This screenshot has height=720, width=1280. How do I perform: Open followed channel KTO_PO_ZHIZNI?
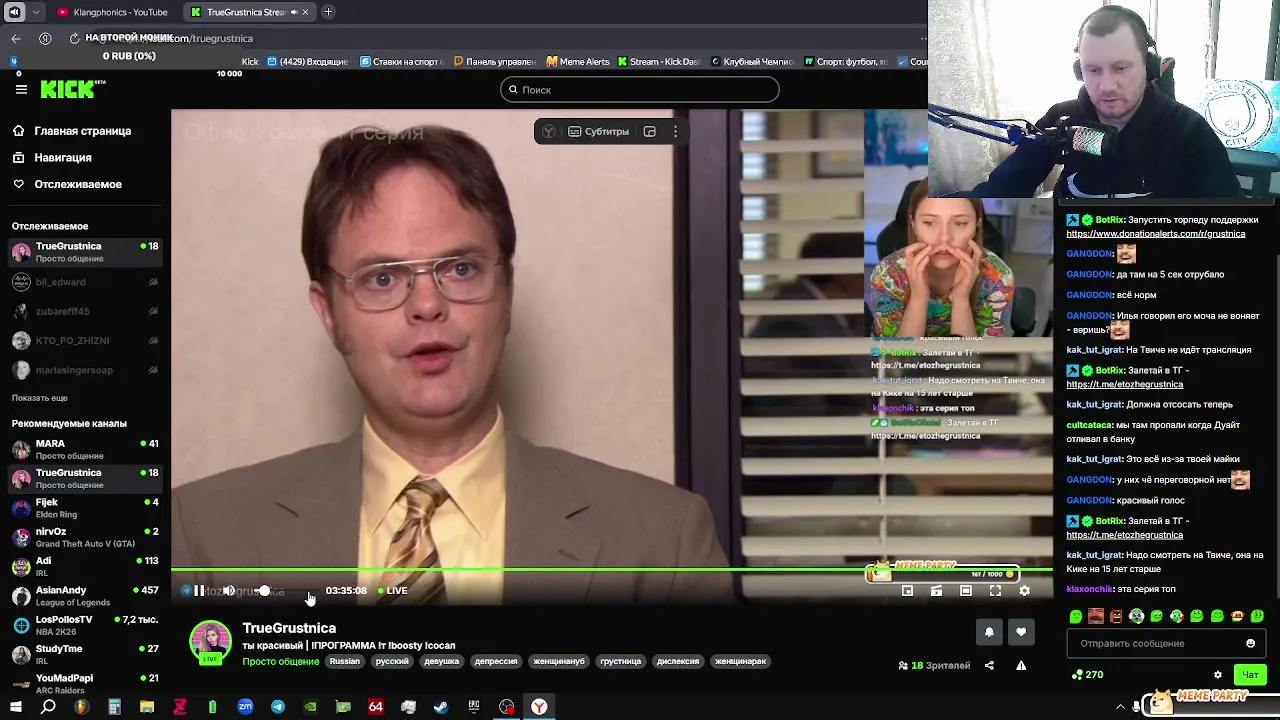pos(85,341)
